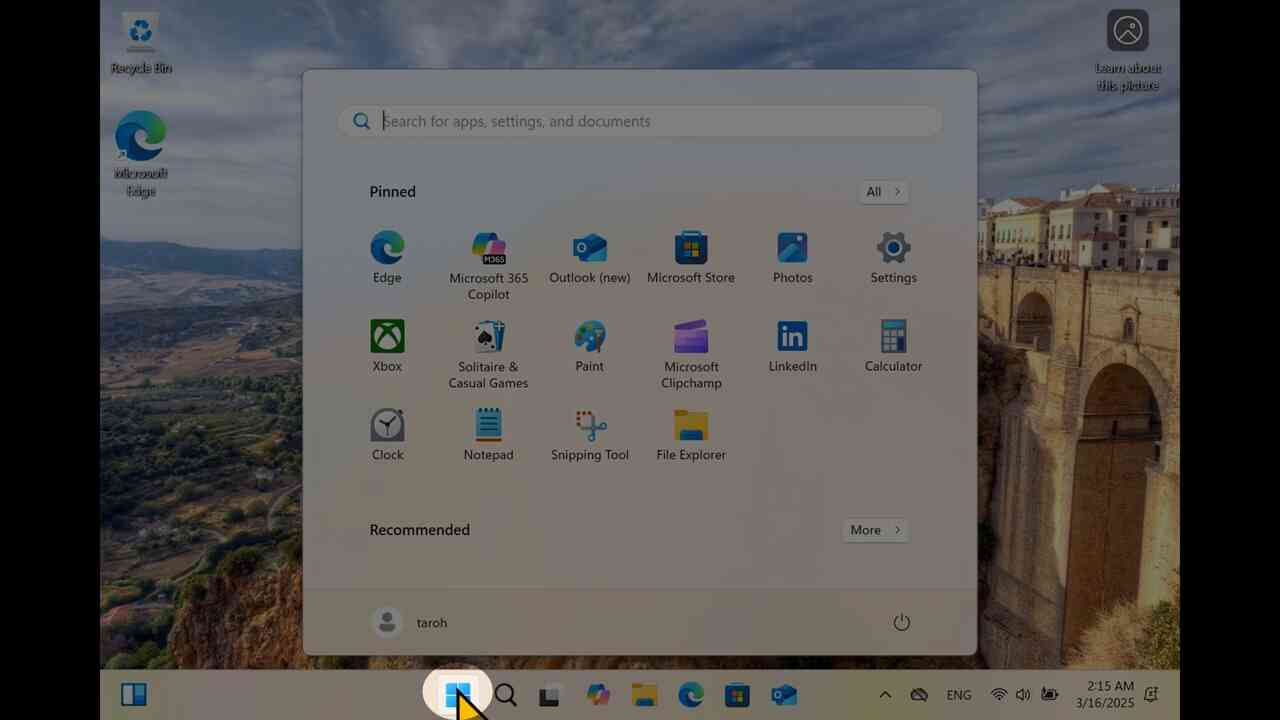This screenshot has width=1280, height=720.
Task: Open Wi-Fi network quick settings
Action: coord(998,694)
